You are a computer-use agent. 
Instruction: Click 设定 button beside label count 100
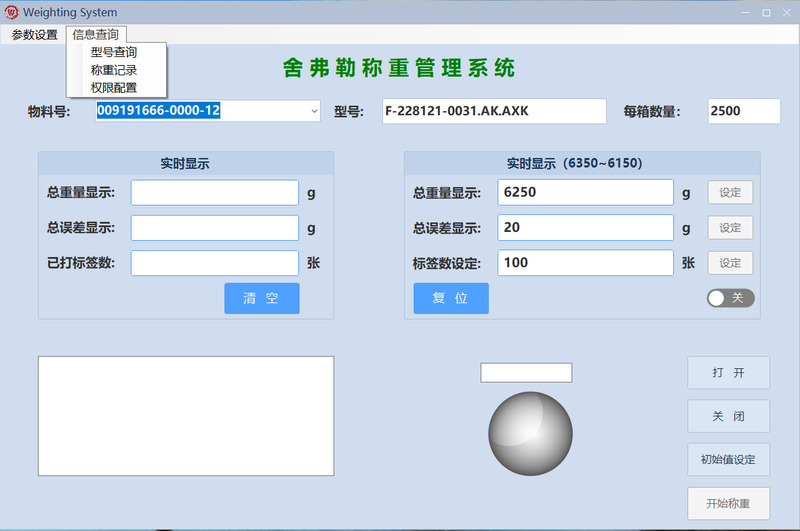click(730, 263)
